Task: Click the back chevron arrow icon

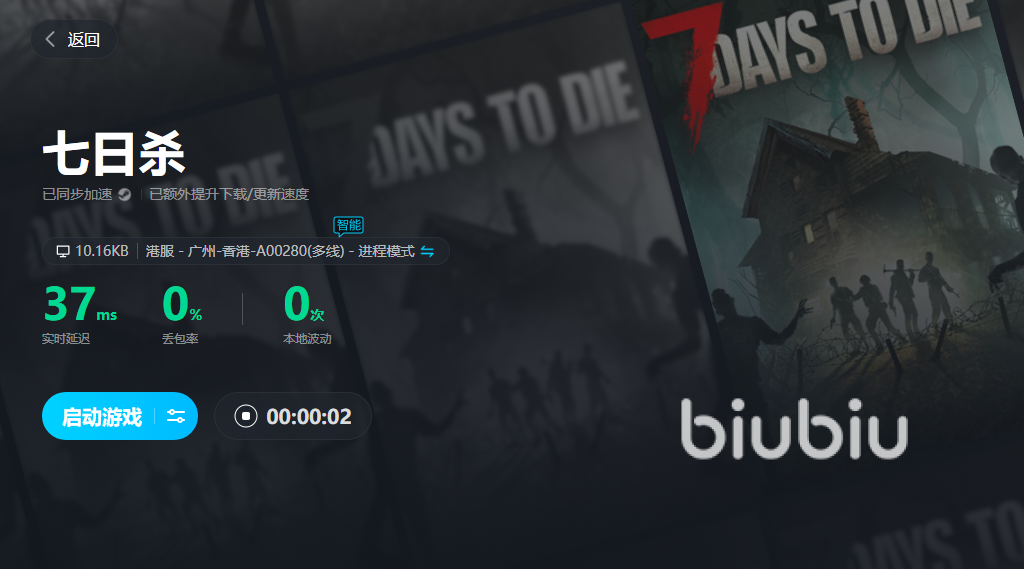Action: (50, 39)
